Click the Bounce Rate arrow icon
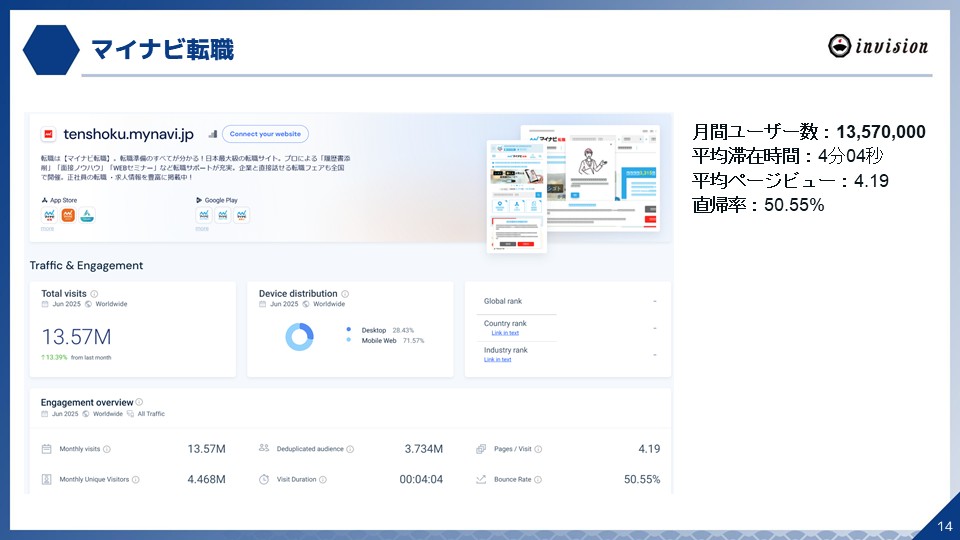 click(481, 479)
